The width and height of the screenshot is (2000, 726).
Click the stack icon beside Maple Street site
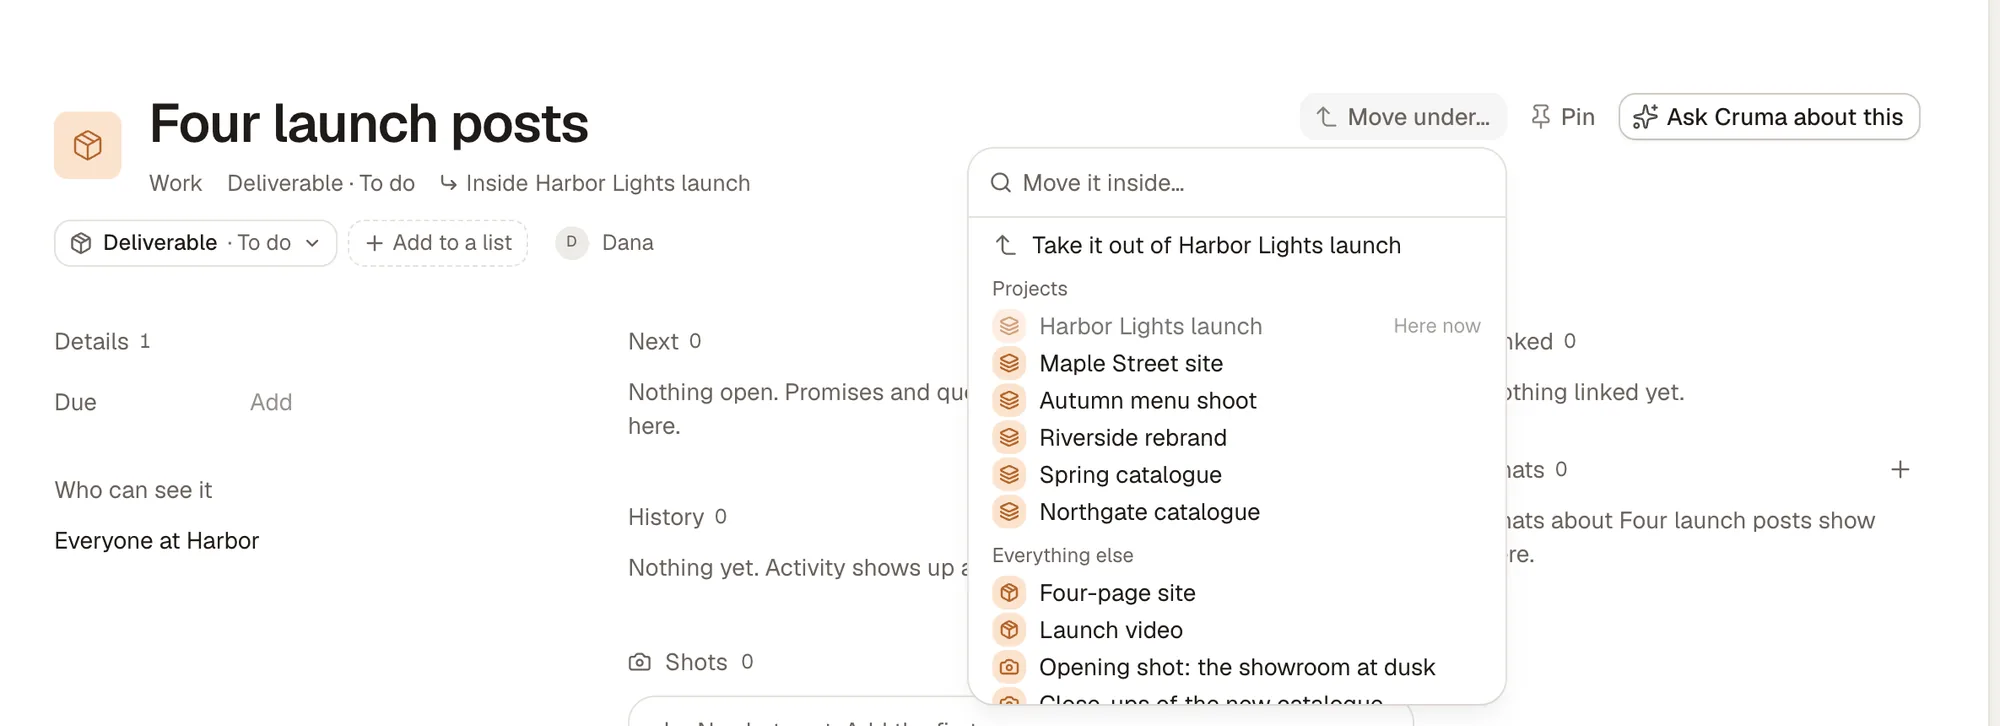click(1009, 363)
